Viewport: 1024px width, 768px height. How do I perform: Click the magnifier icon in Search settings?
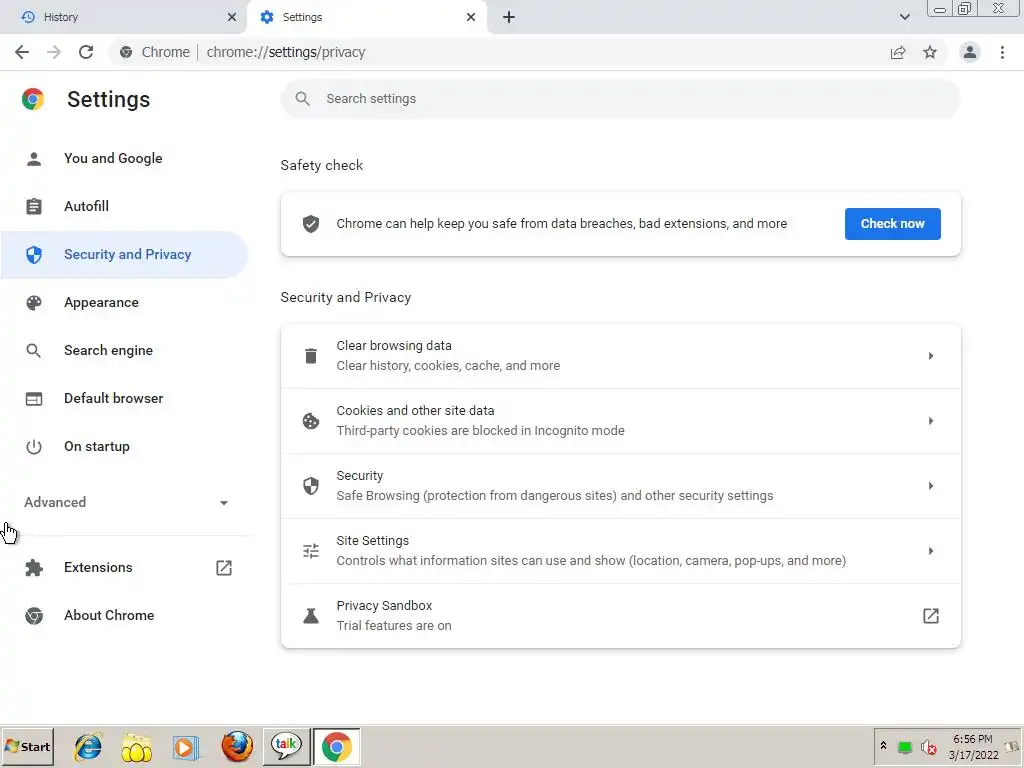click(302, 99)
